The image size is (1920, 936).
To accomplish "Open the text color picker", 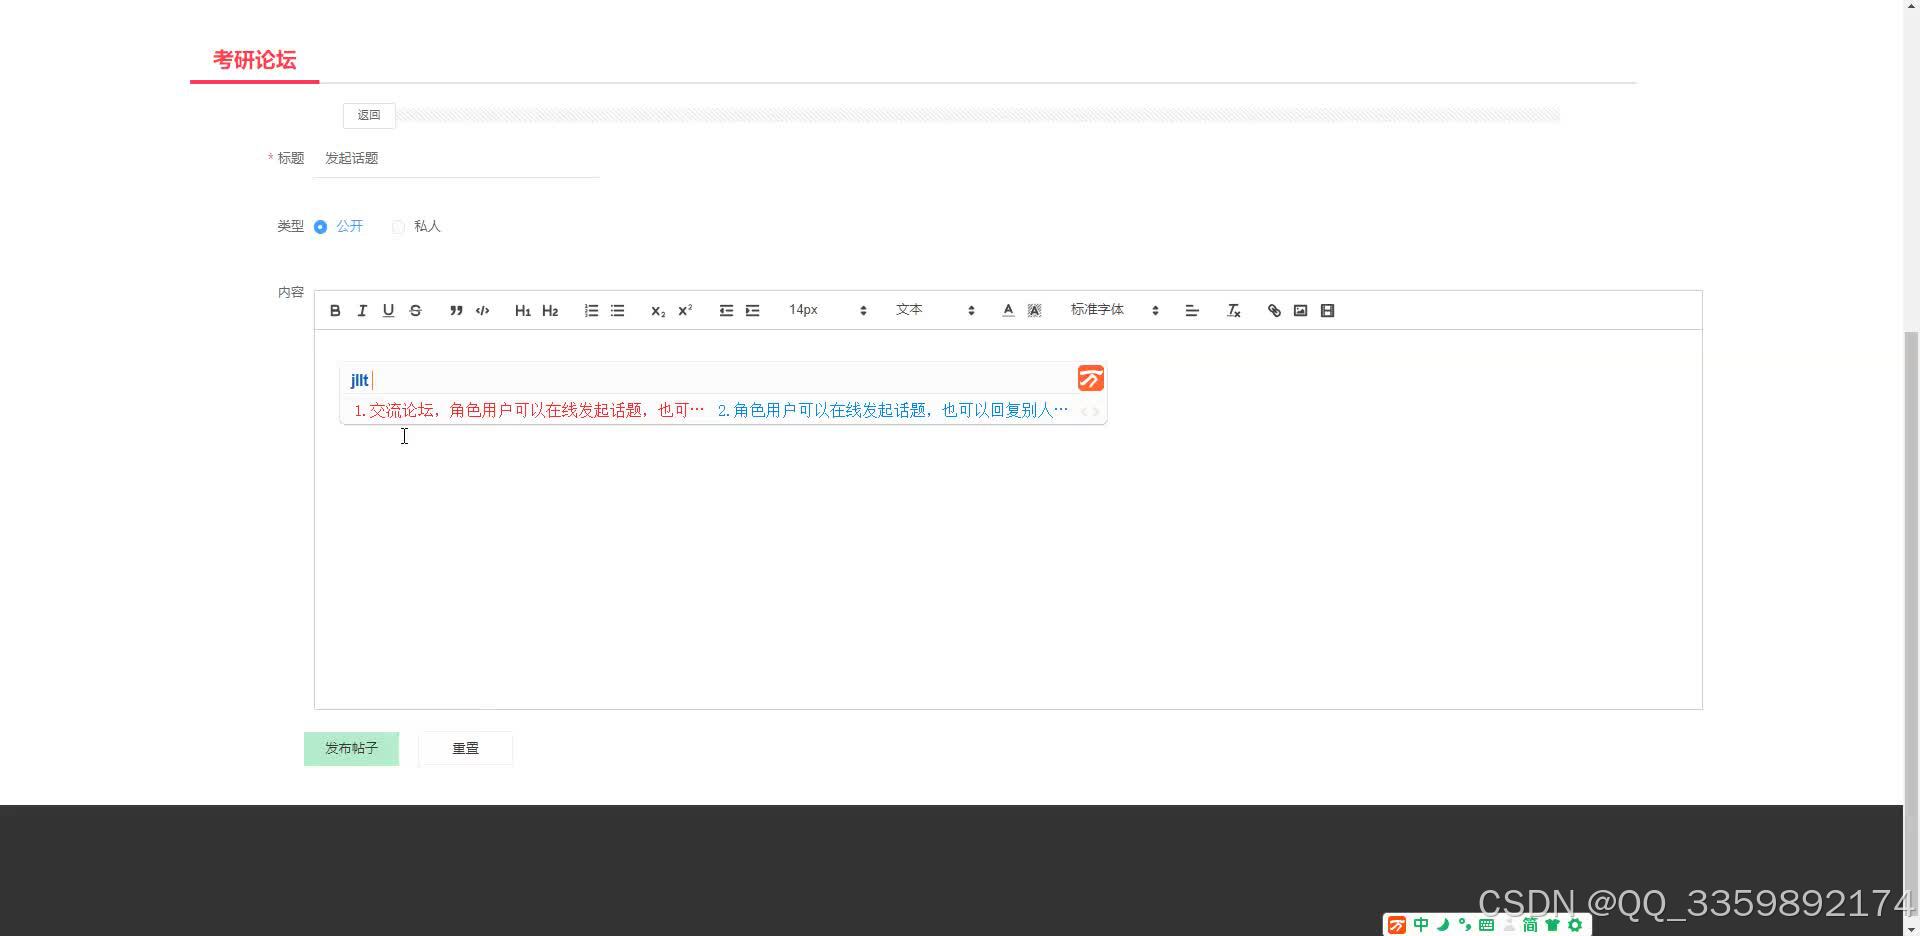I will click(x=1008, y=311).
